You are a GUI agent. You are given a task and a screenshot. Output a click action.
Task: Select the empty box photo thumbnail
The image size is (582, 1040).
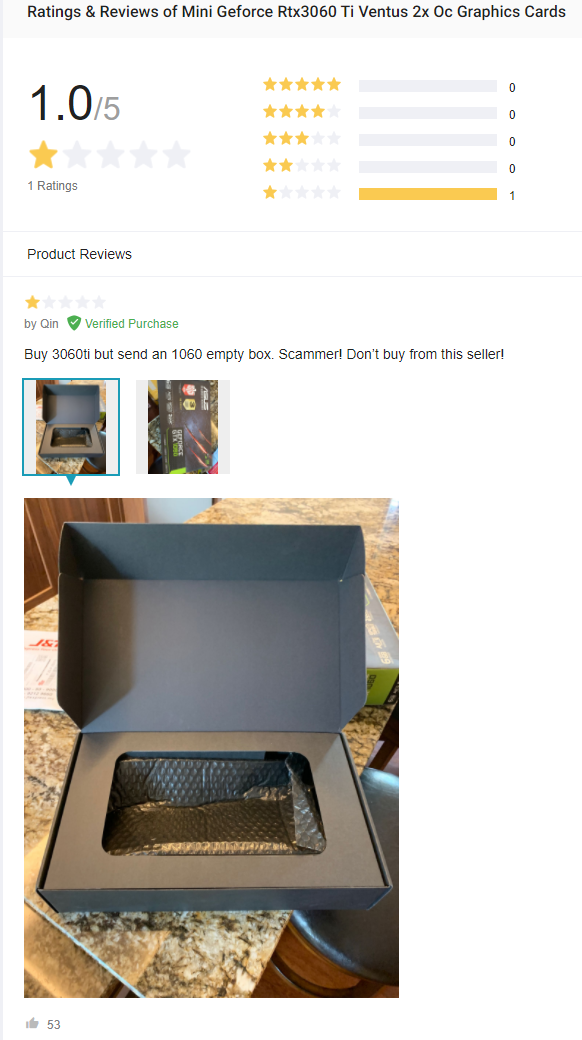pos(71,427)
